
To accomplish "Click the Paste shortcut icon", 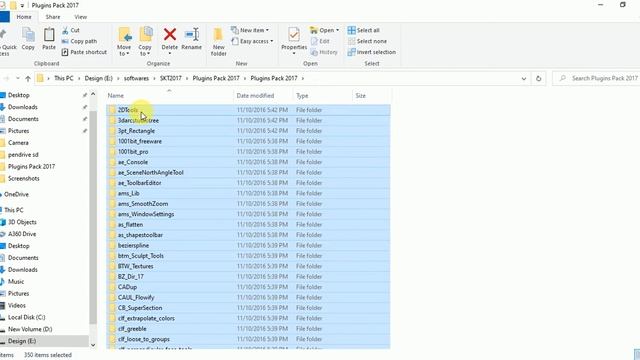I will point(65,52).
